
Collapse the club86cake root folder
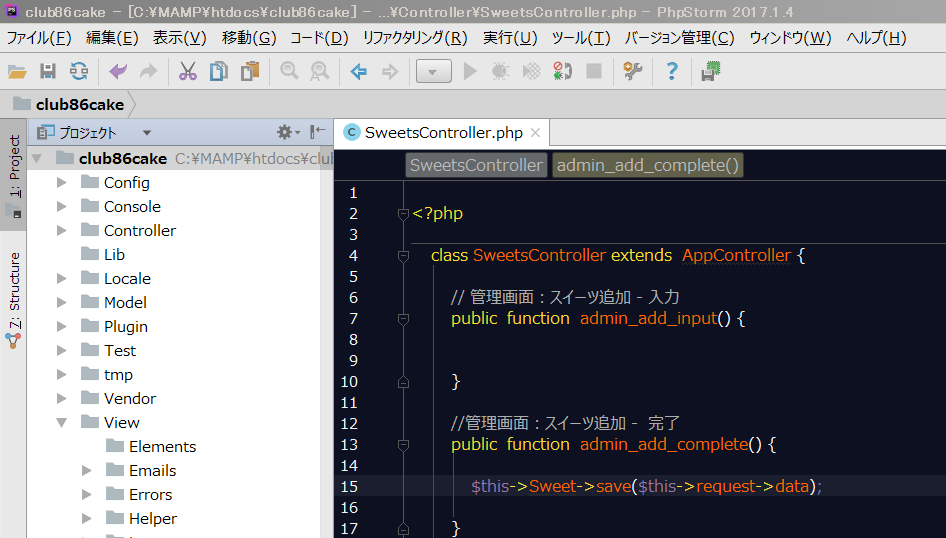pyautogui.click(x=37, y=159)
